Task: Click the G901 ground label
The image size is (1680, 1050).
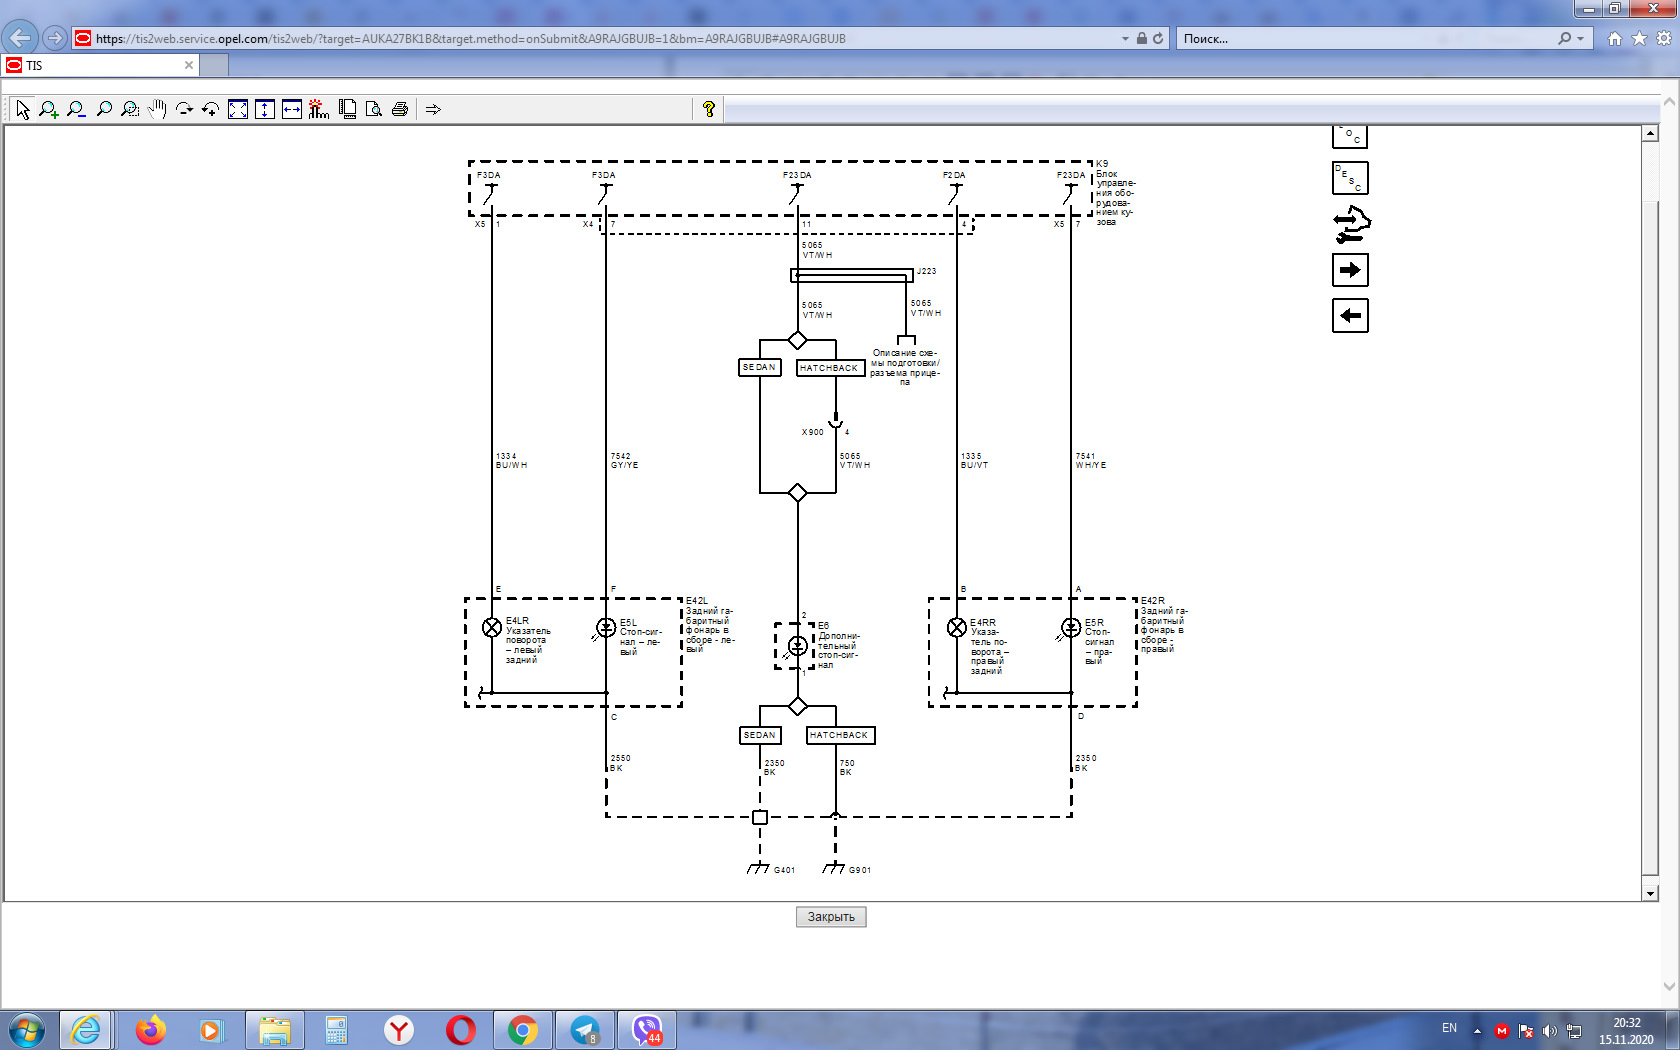Action: pyautogui.click(x=860, y=870)
